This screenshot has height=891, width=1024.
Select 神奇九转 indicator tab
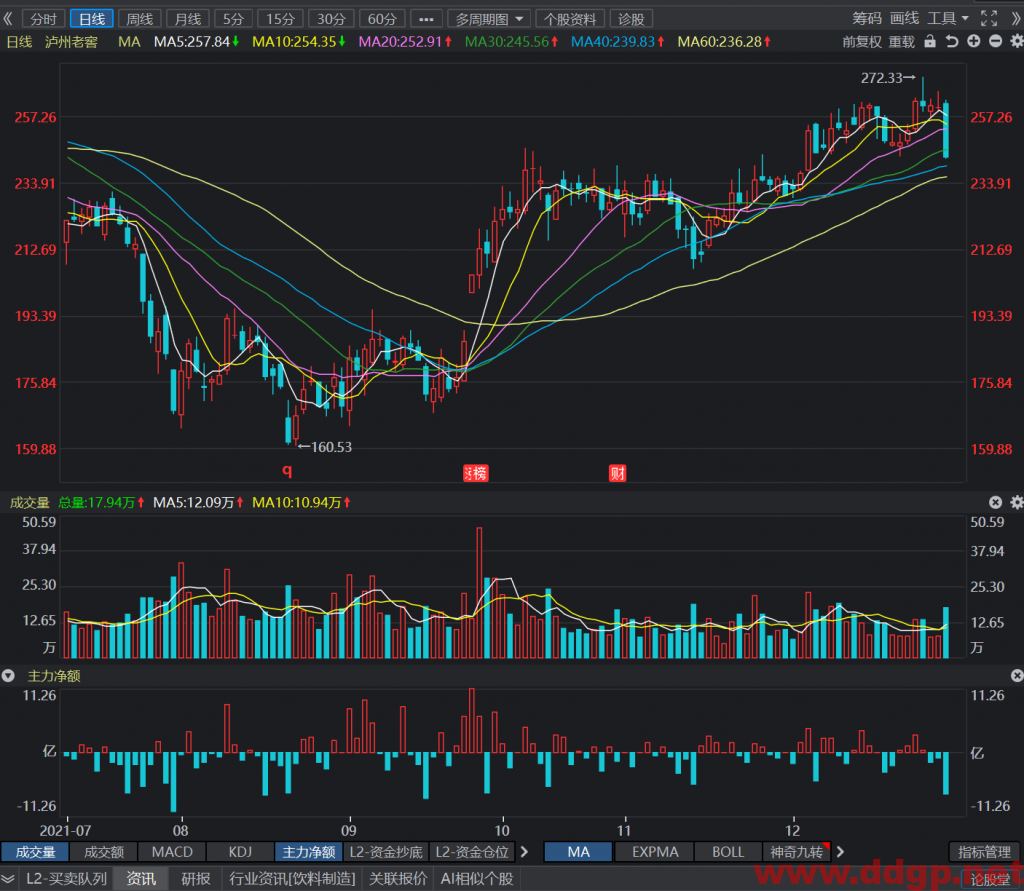pos(797,852)
